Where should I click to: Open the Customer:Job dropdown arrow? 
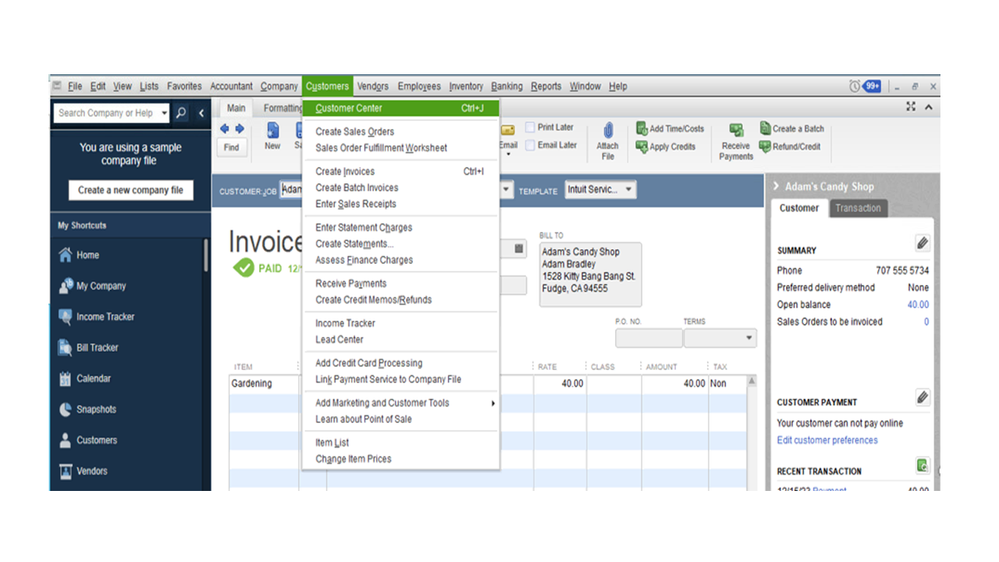[506, 189]
